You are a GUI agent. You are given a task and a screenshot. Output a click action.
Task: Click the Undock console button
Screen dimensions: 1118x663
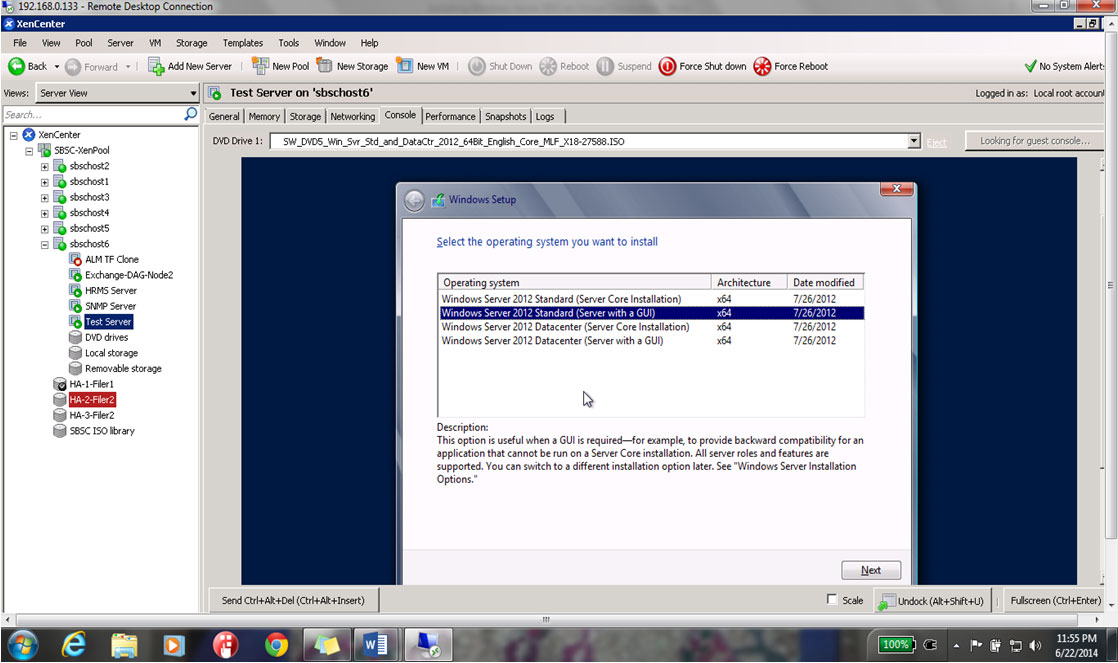click(x=931, y=601)
